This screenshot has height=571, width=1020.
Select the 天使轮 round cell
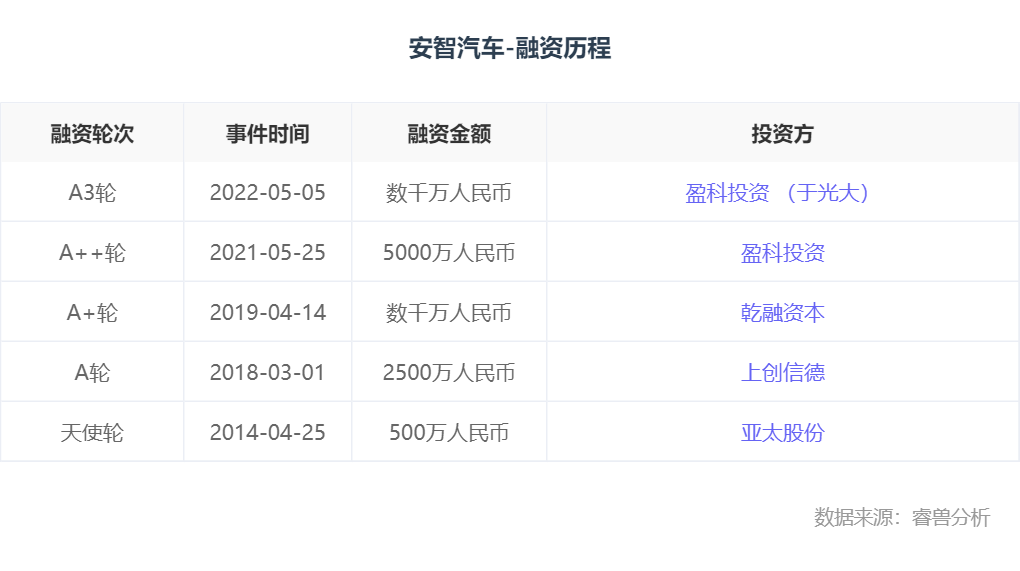[92, 432]
